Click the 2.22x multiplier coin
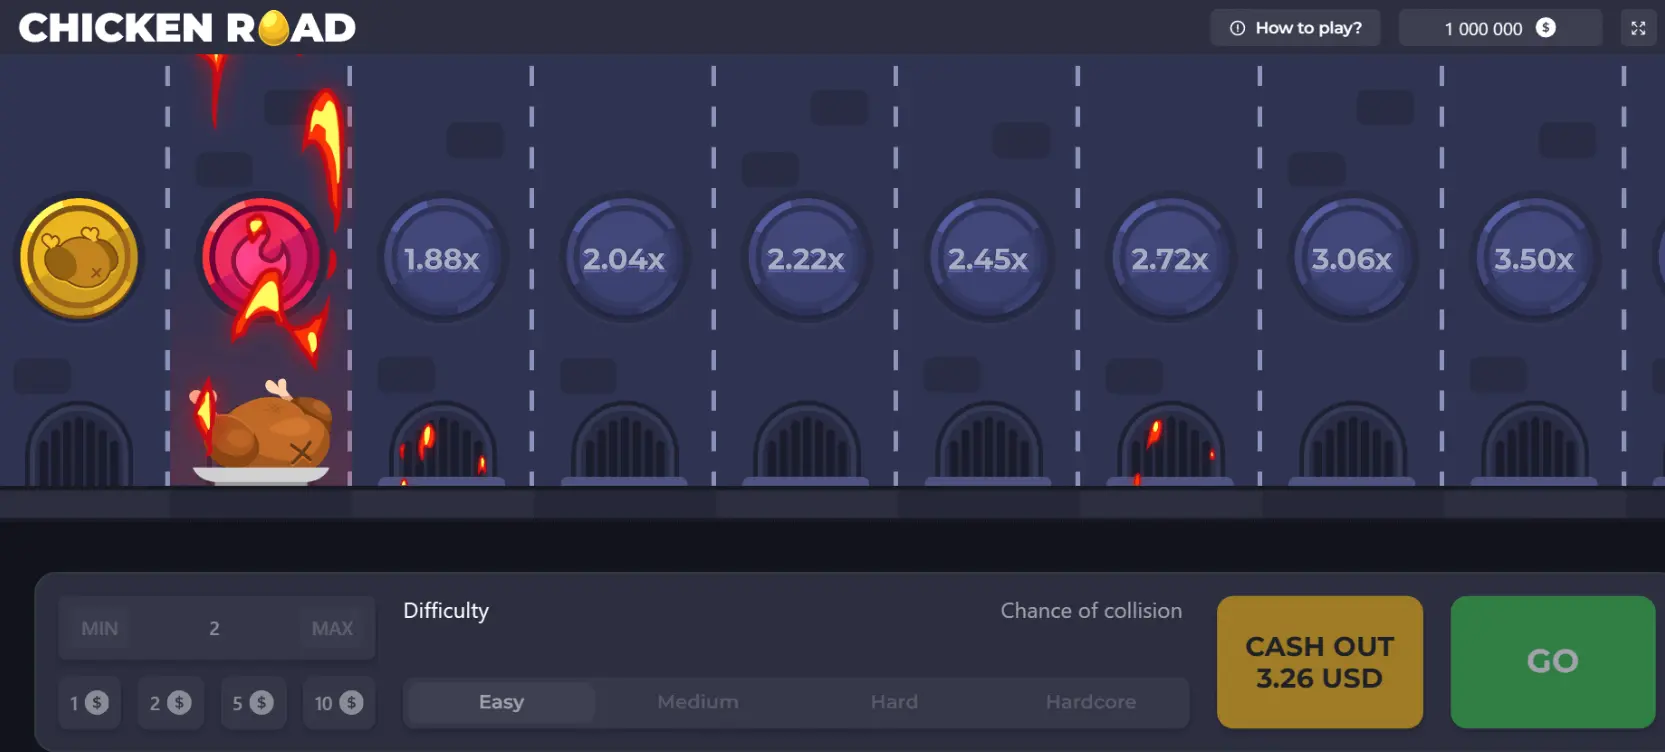 coord(806,259)
